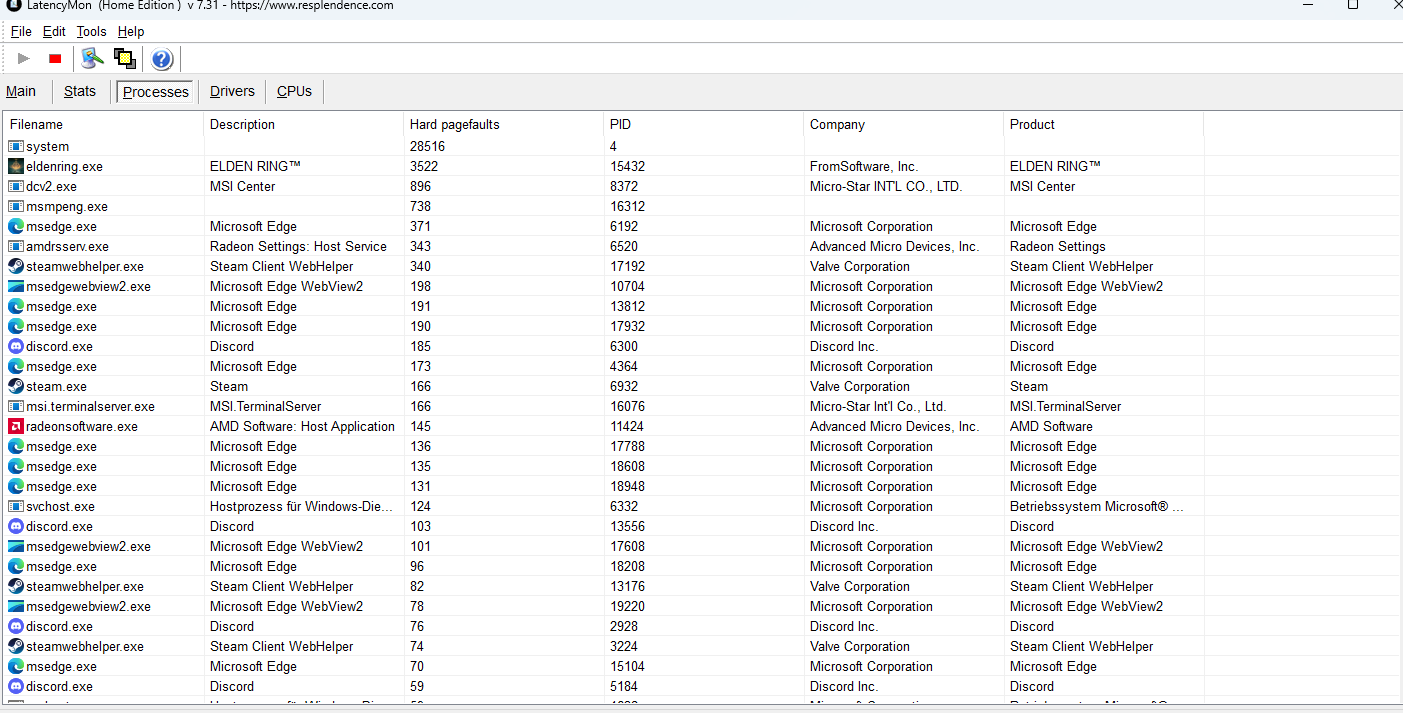Click the msi.terminalserver.exe icon
This screenshot has height=713, width=1403.
coord(16,406)
